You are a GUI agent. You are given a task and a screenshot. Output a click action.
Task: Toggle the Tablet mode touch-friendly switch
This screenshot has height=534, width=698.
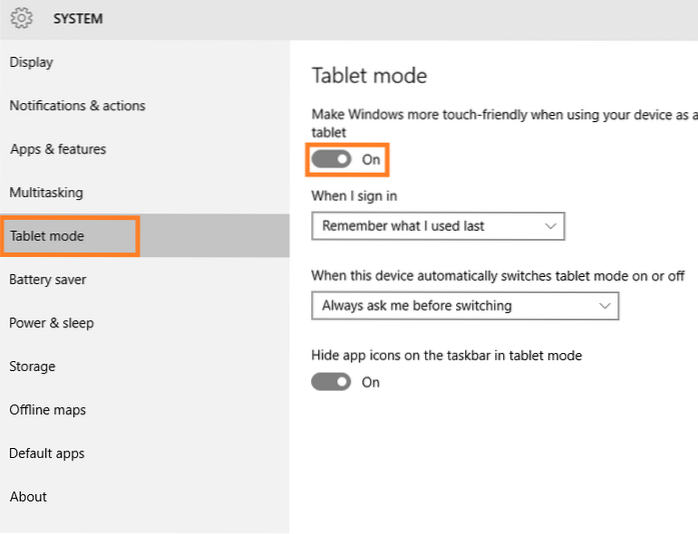coord(331,159)
